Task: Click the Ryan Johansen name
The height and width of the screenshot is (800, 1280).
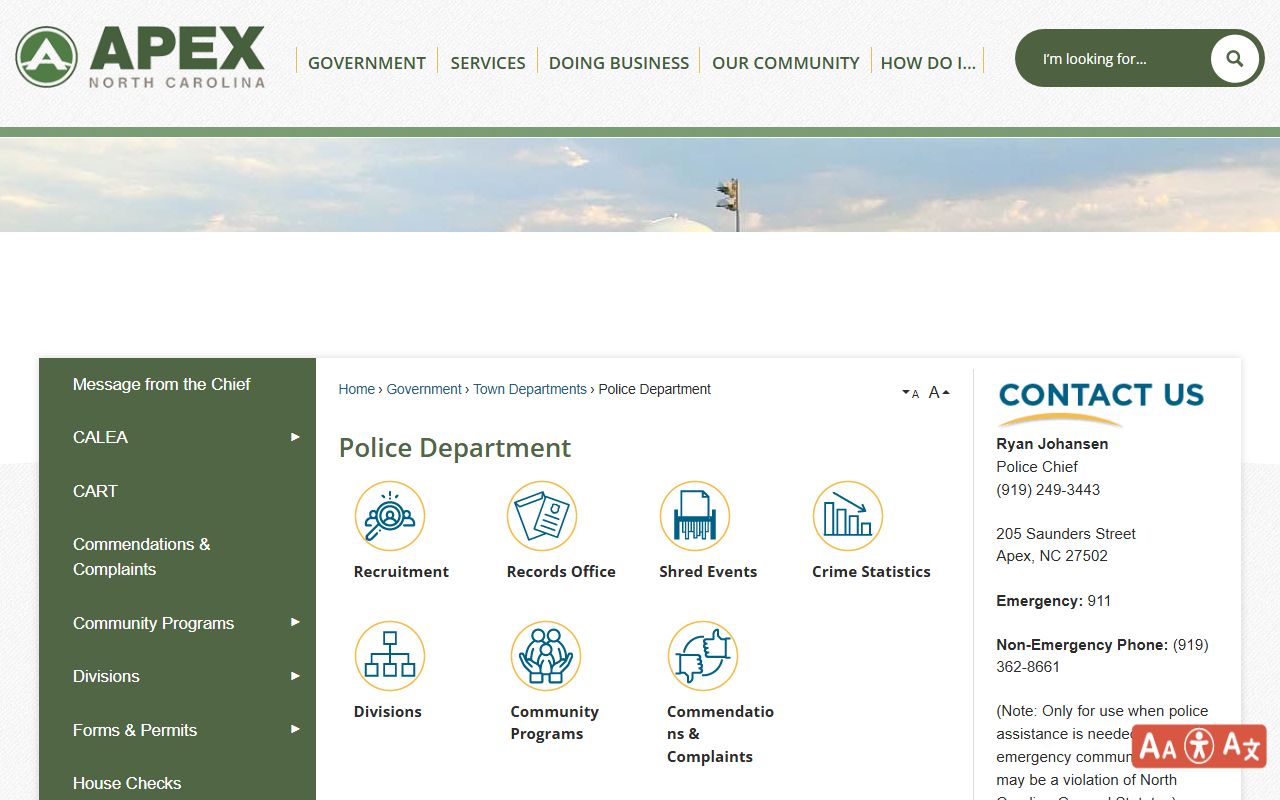Action: point(1052,444)
